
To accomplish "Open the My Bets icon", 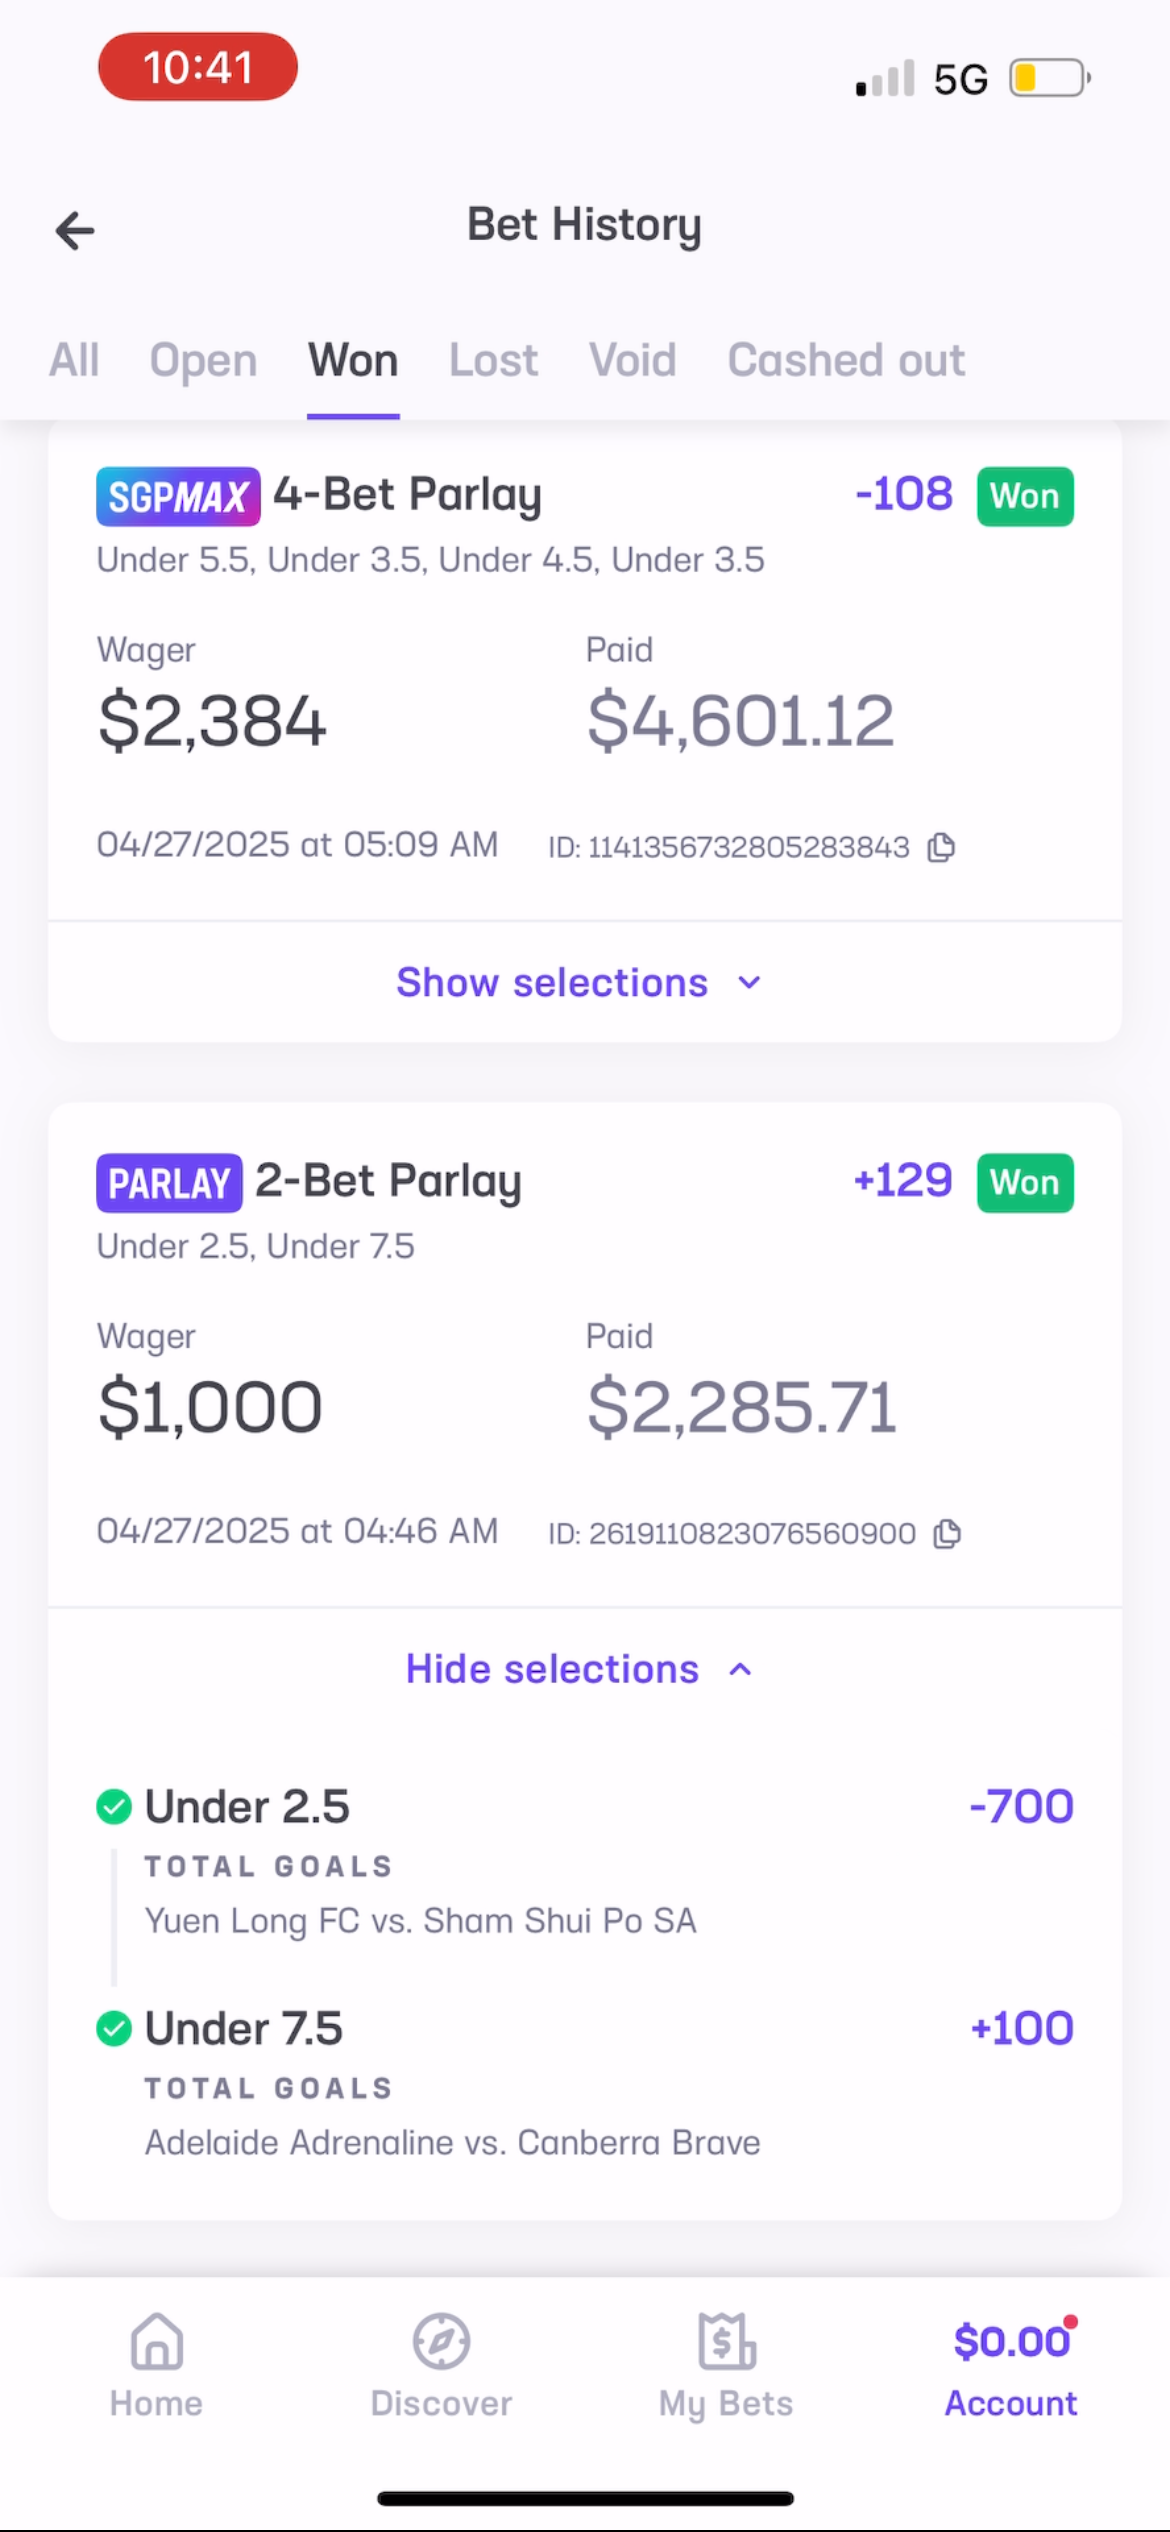I will click(x=726, y=2343).
